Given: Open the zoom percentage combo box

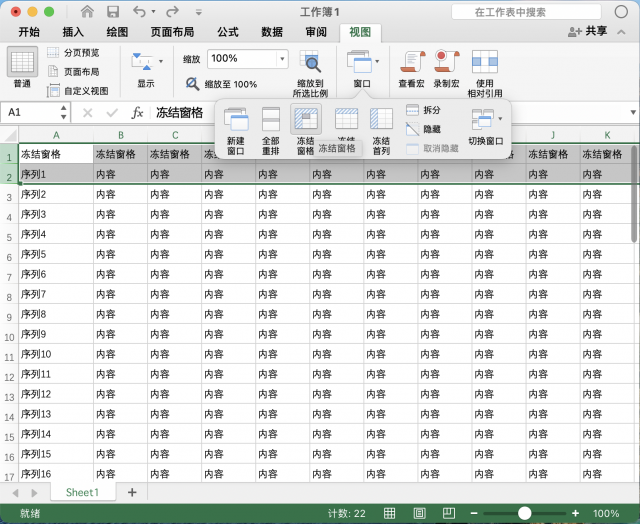Looking at the screenshot, I should tap(247, 59).
